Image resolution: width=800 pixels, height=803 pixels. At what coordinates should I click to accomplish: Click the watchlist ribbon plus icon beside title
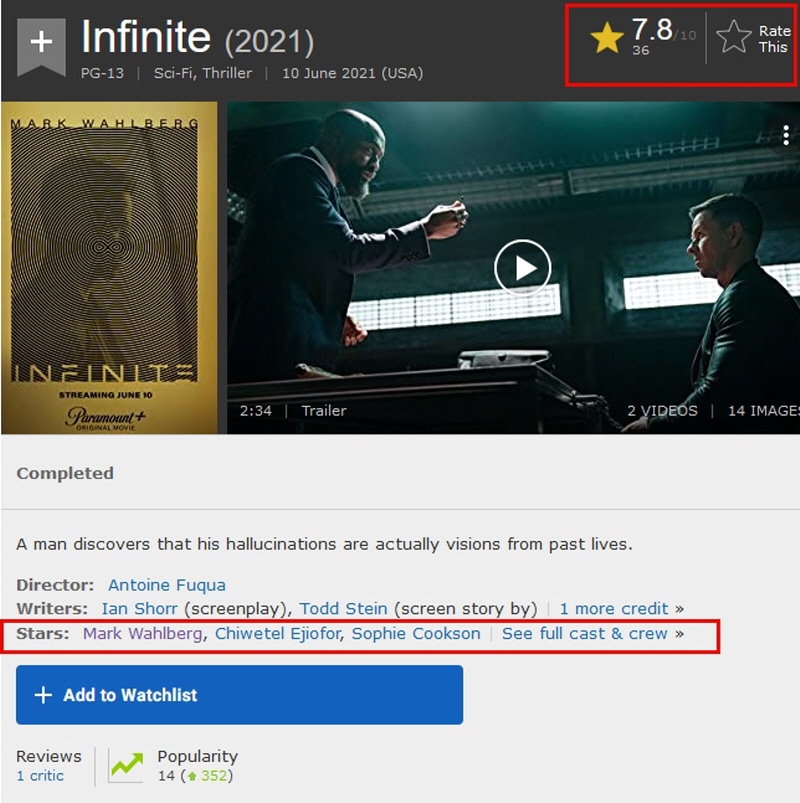coord(41,47)
